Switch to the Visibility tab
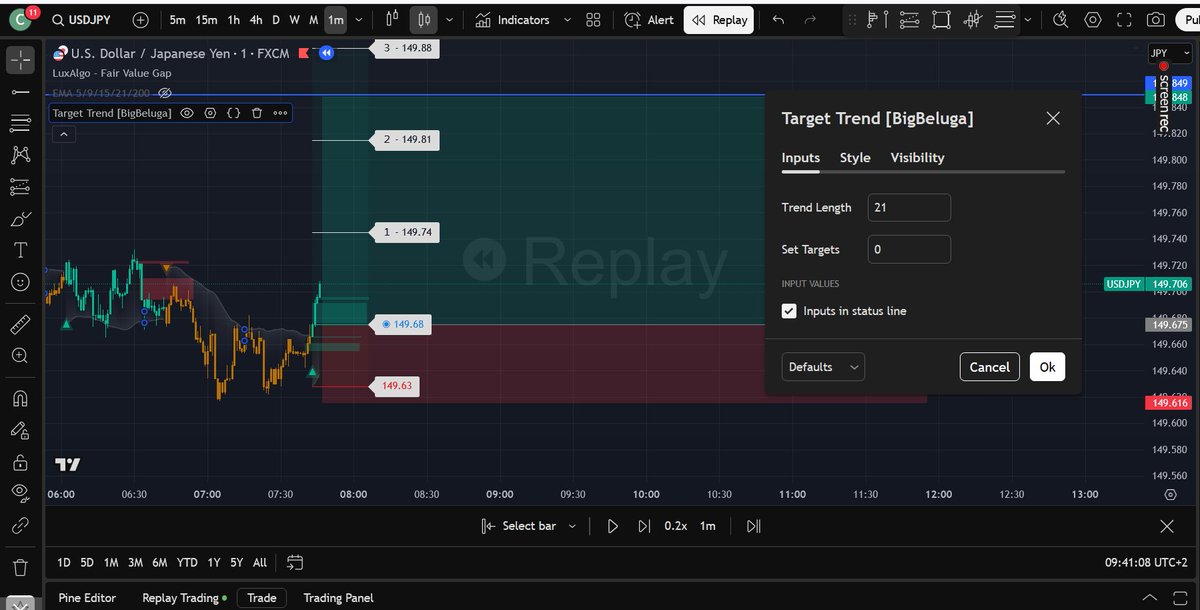The height and width of the screenshot is (610, 1200). point(917,157)
